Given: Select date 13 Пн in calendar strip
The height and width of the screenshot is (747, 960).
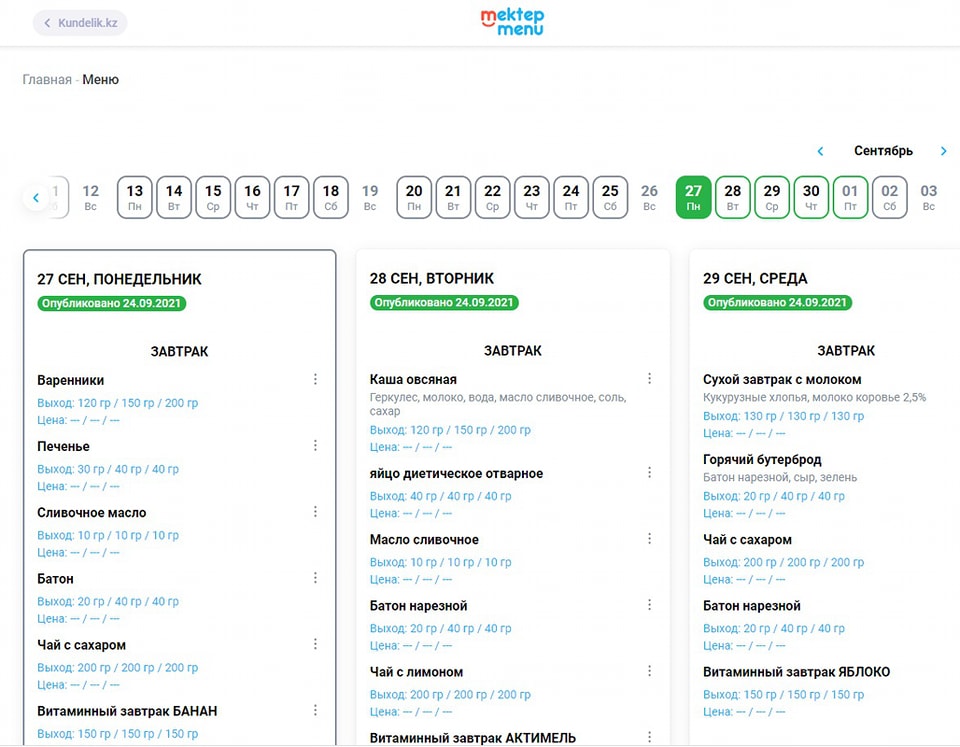Looking at the screenshot, I should tap(134, 197).
